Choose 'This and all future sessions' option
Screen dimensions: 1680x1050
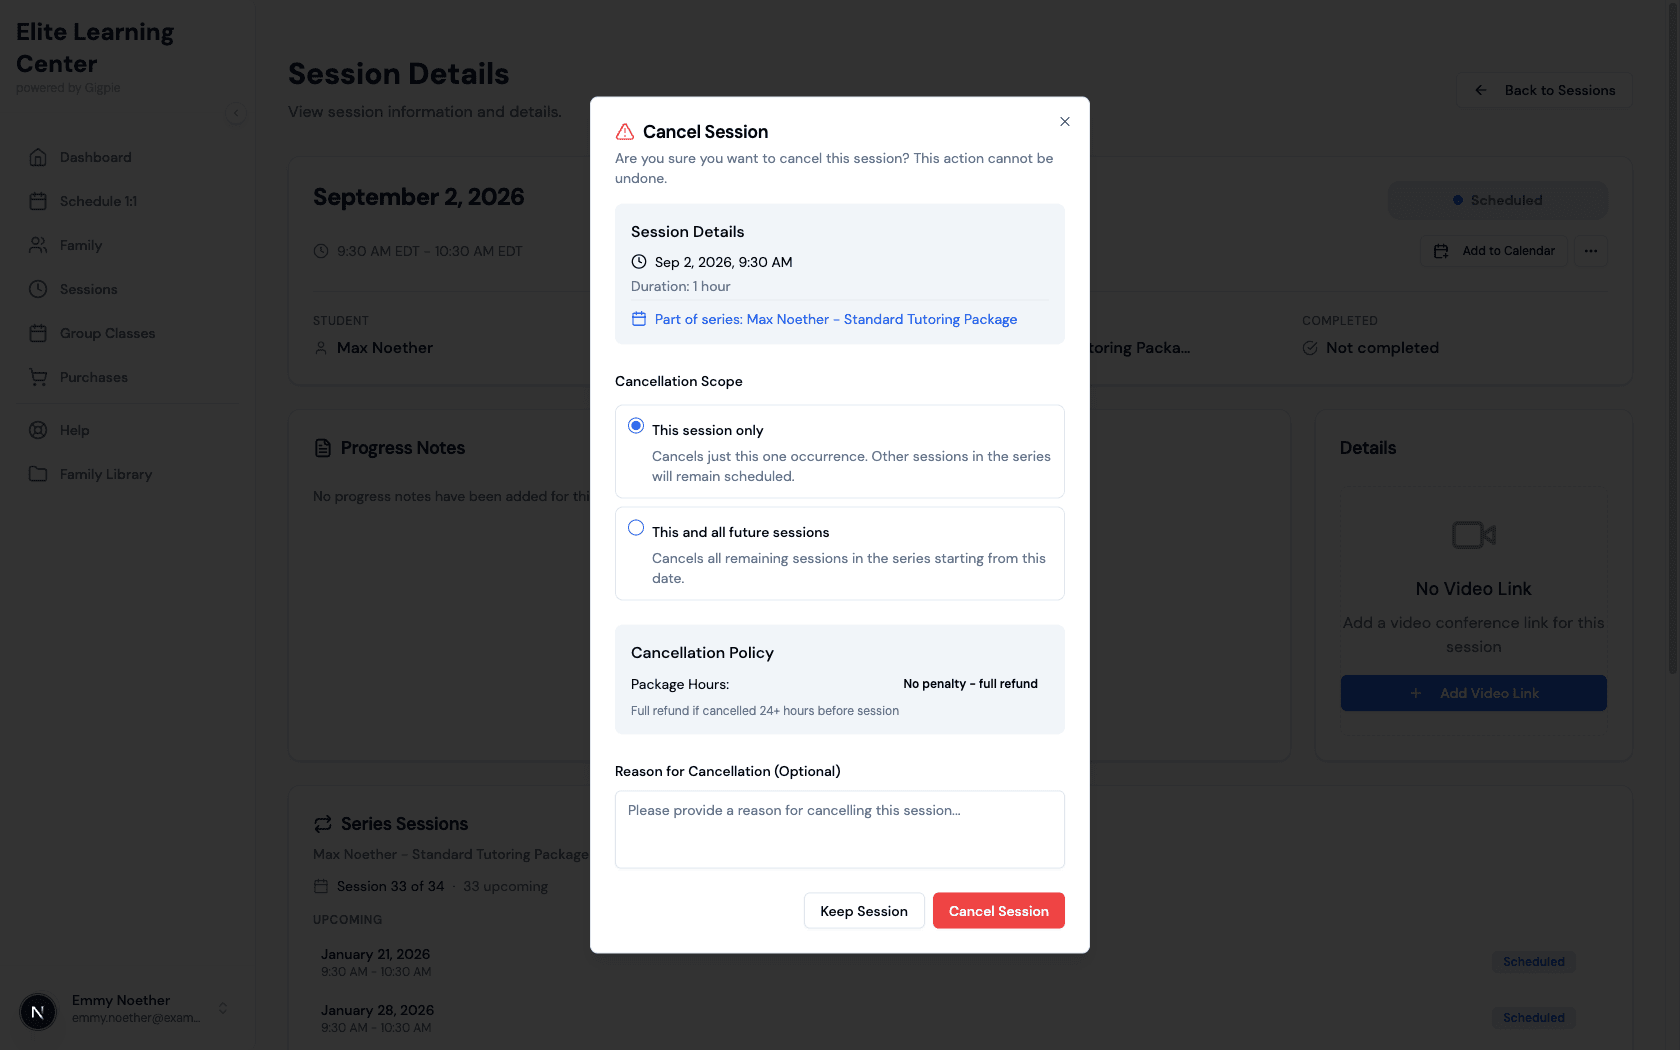coord(636,528)
